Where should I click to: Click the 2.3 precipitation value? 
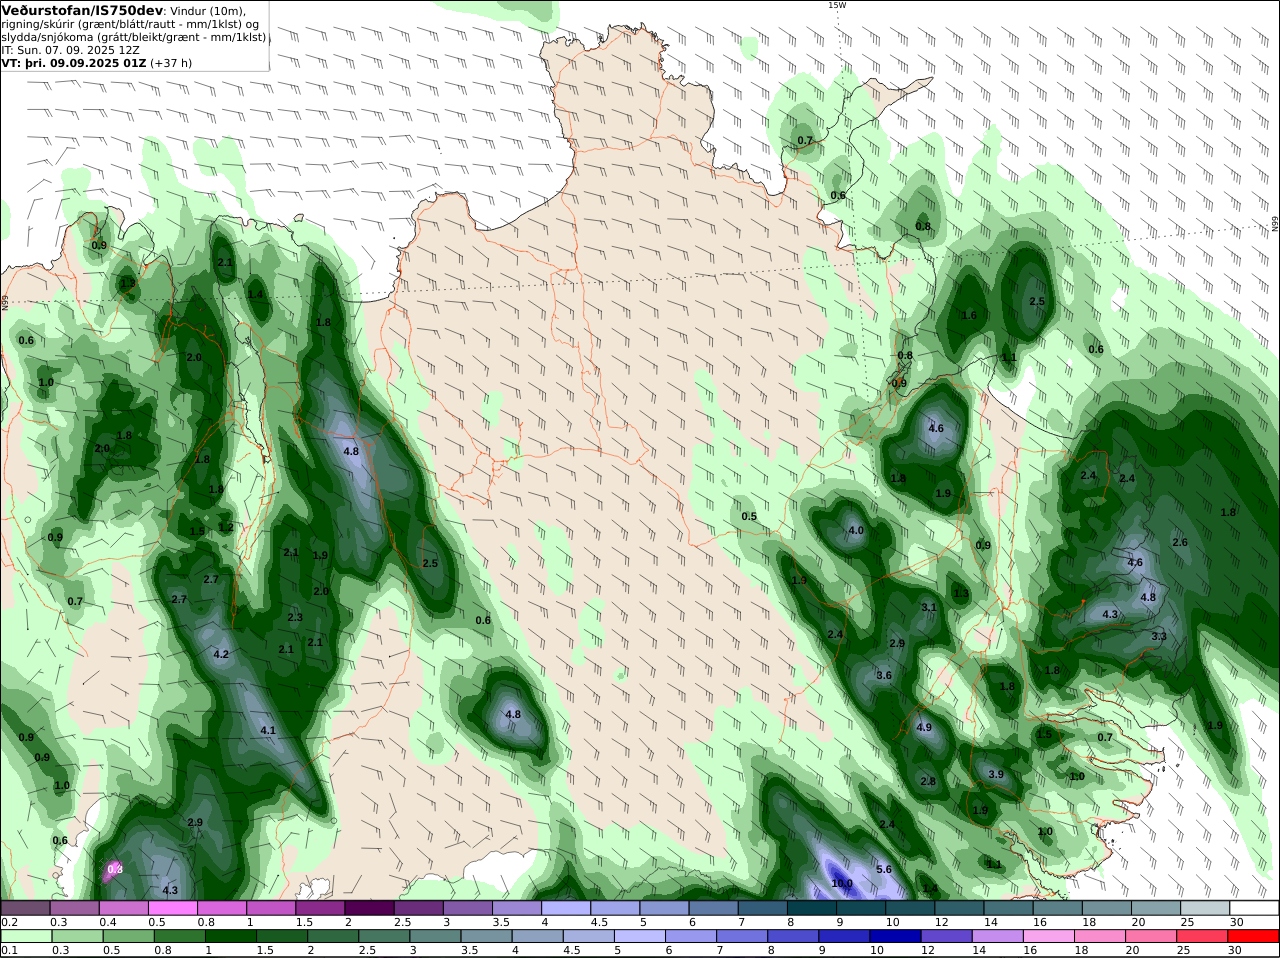(295, 618)
